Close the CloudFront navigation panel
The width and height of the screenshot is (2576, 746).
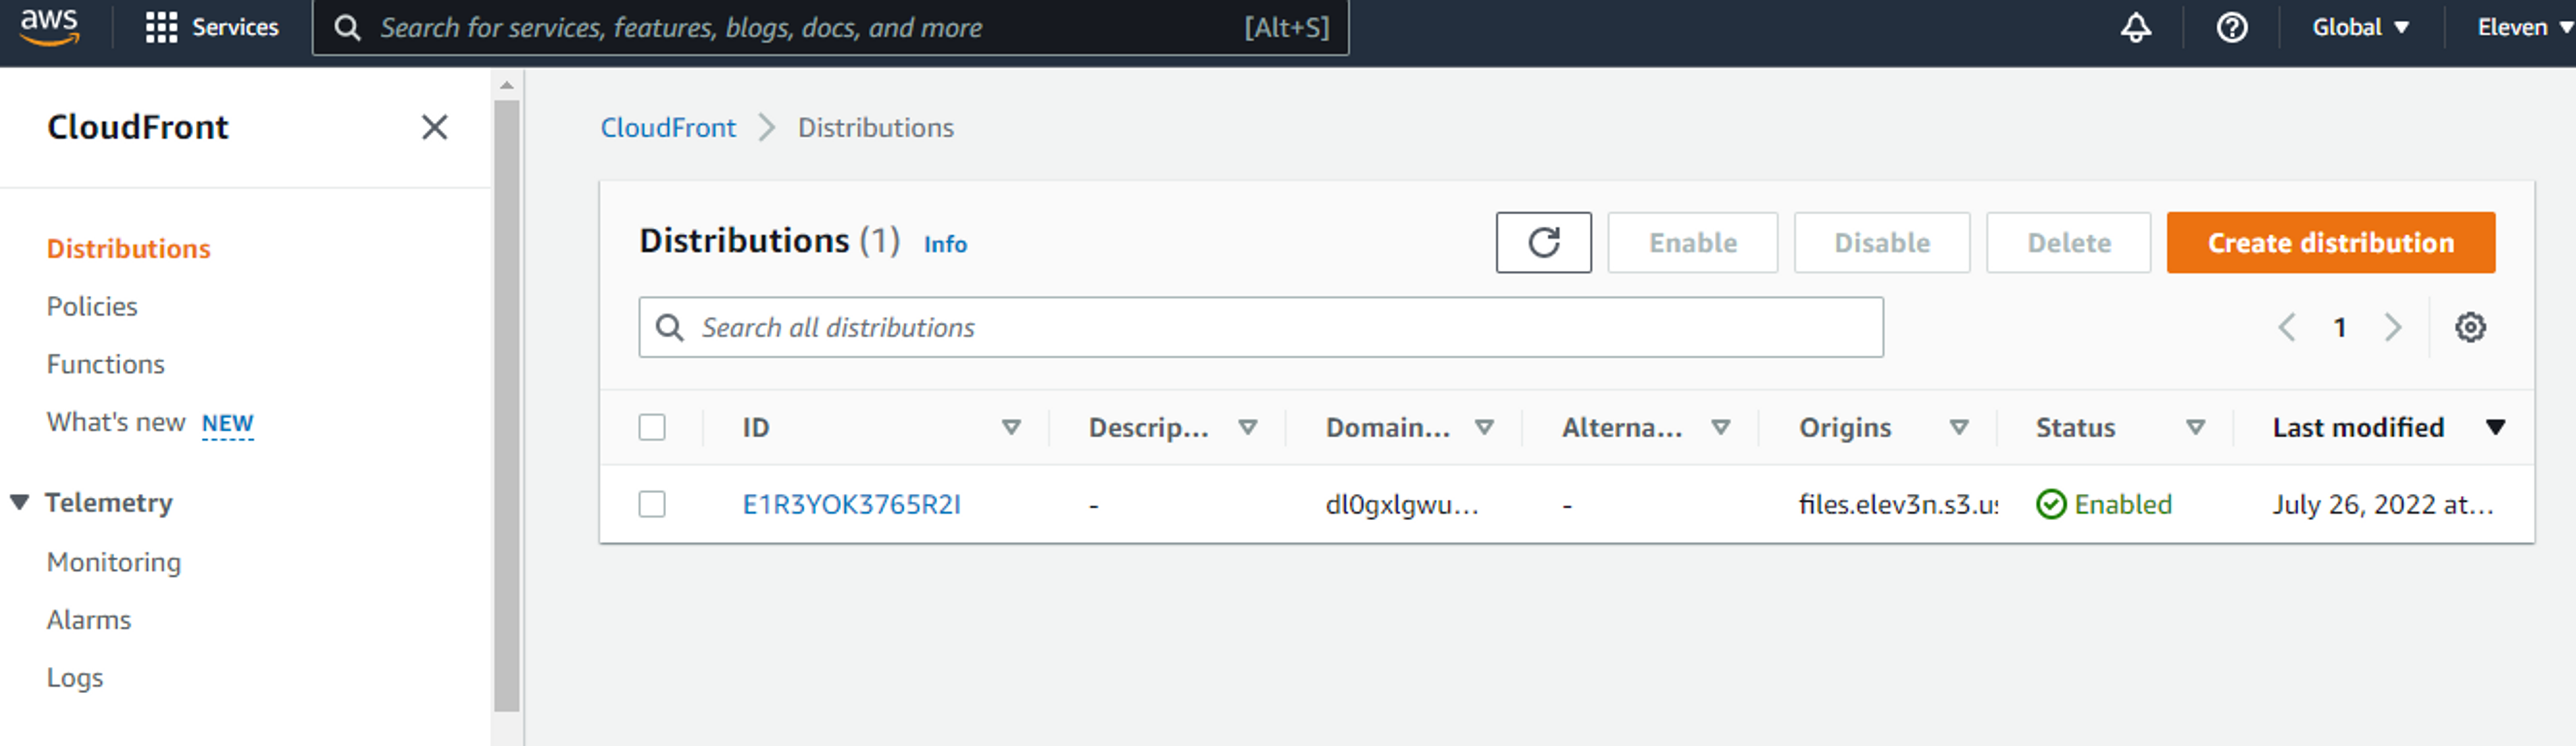(434, 127)
